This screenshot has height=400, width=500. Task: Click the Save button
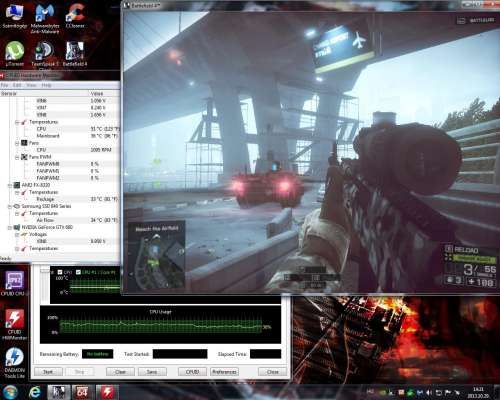(x=152, y=372)
